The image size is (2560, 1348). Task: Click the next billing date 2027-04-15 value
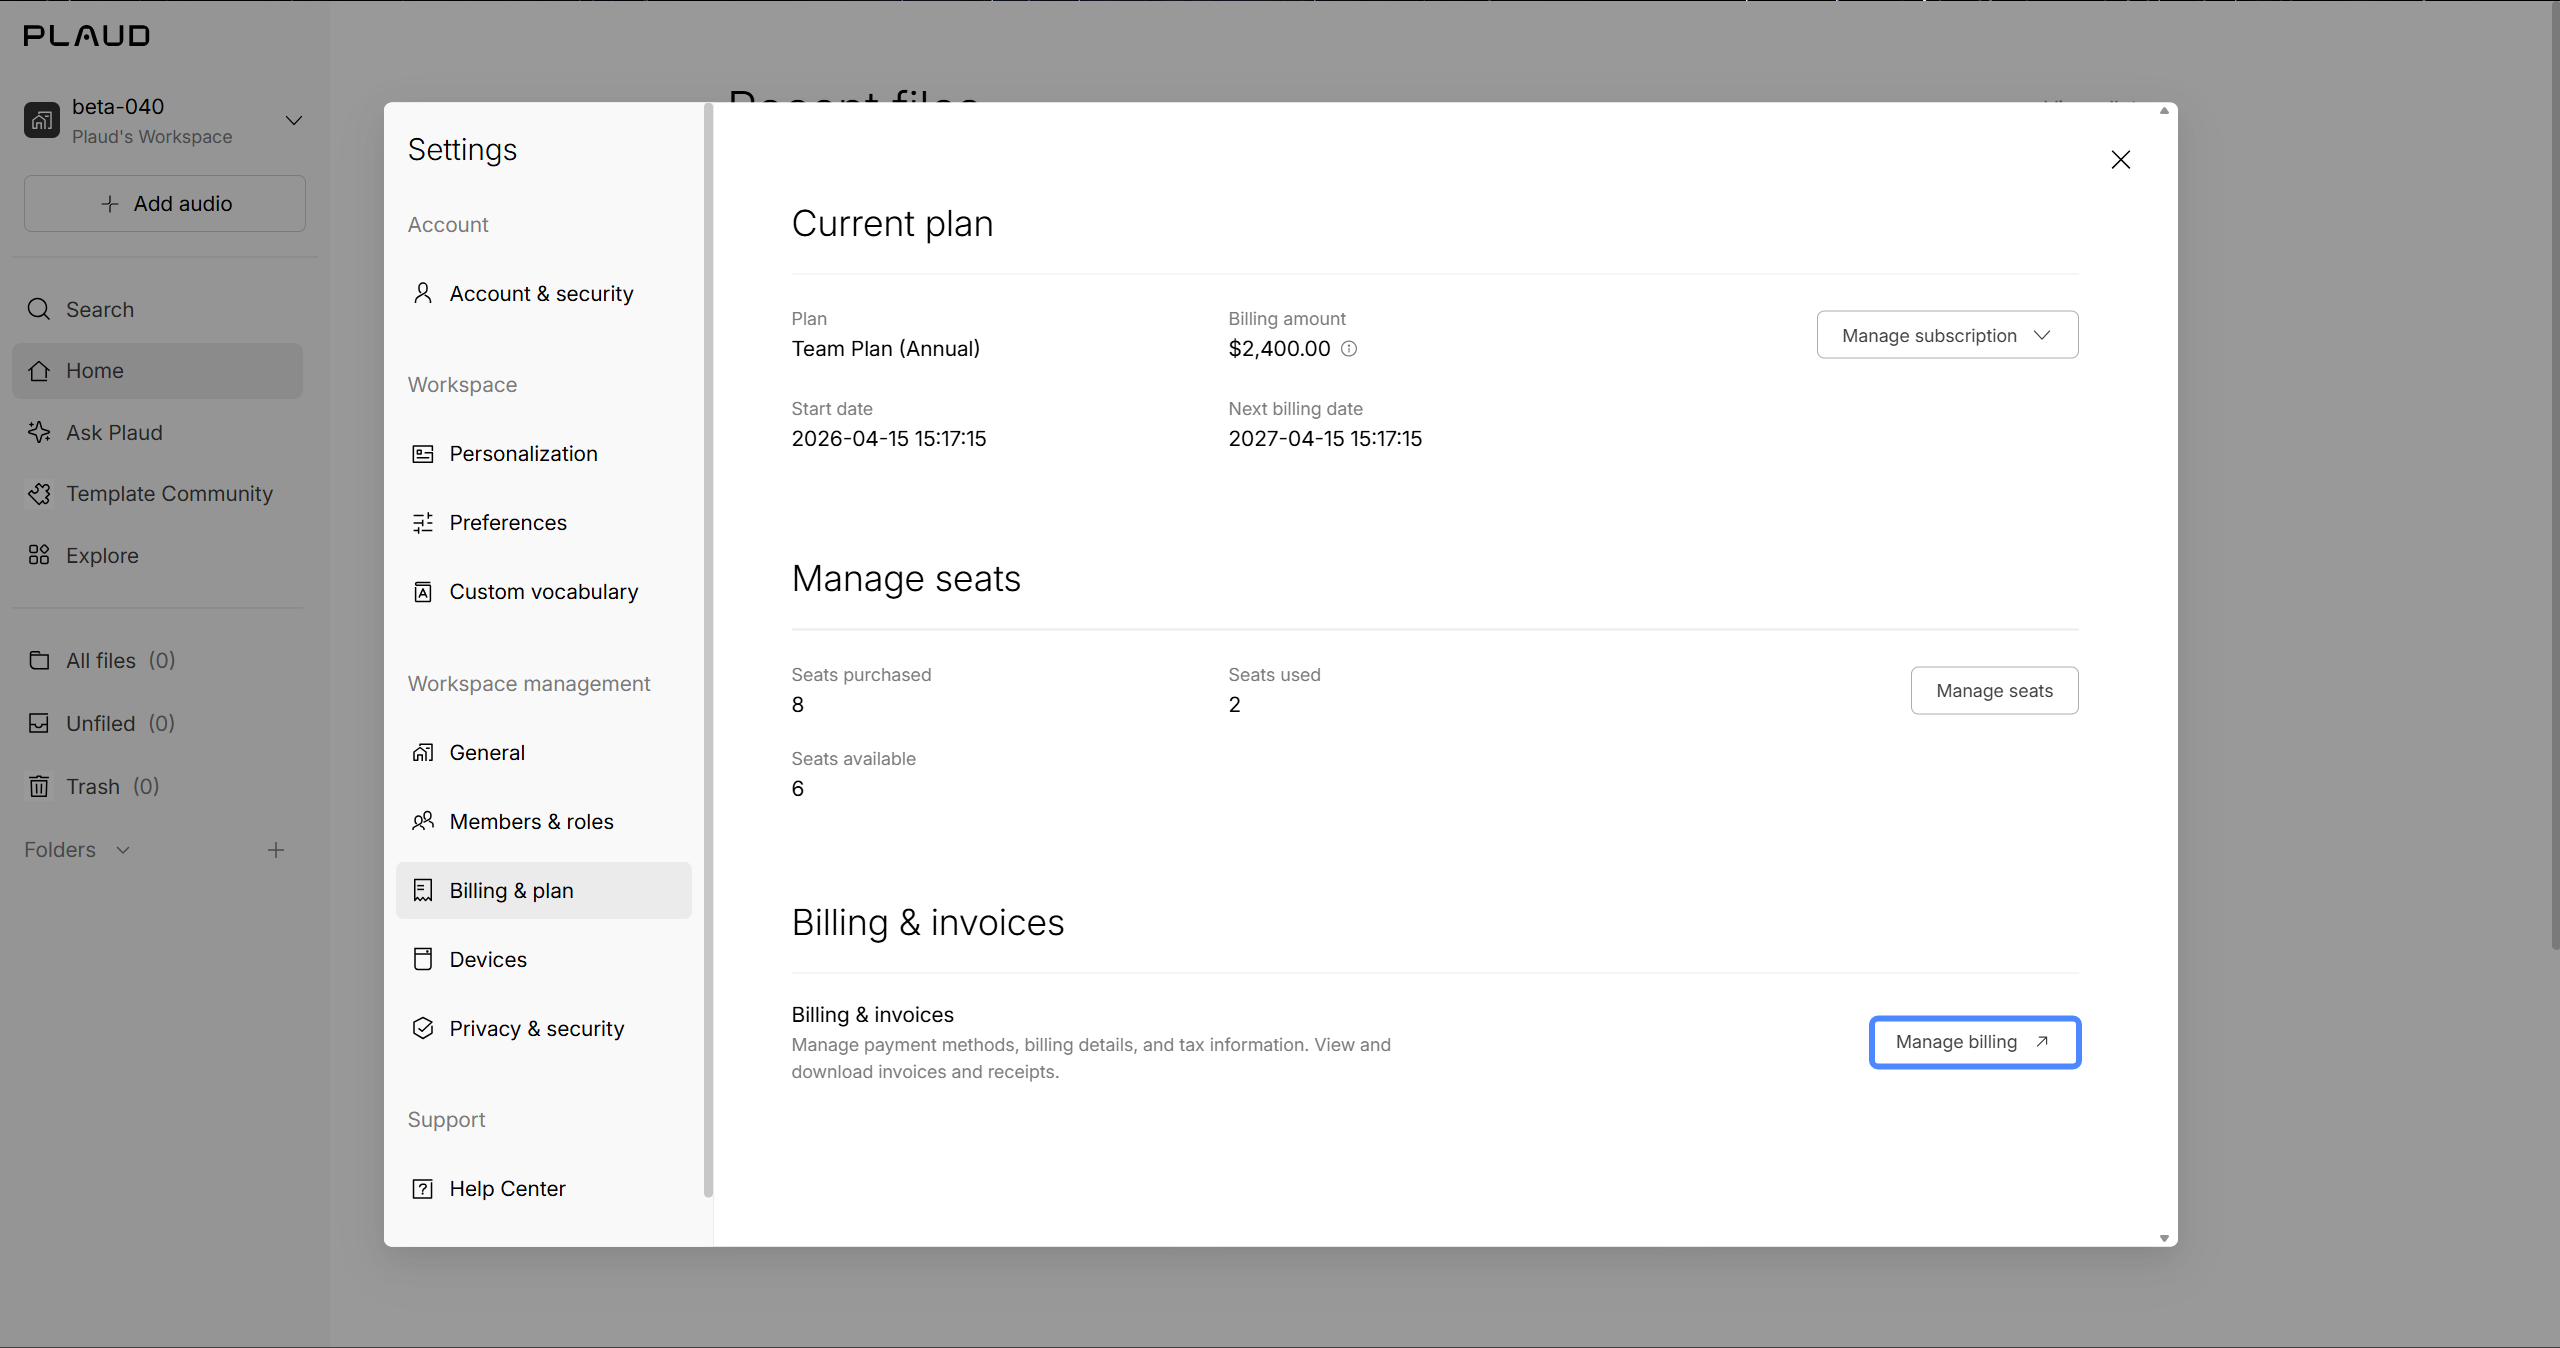1325,439
